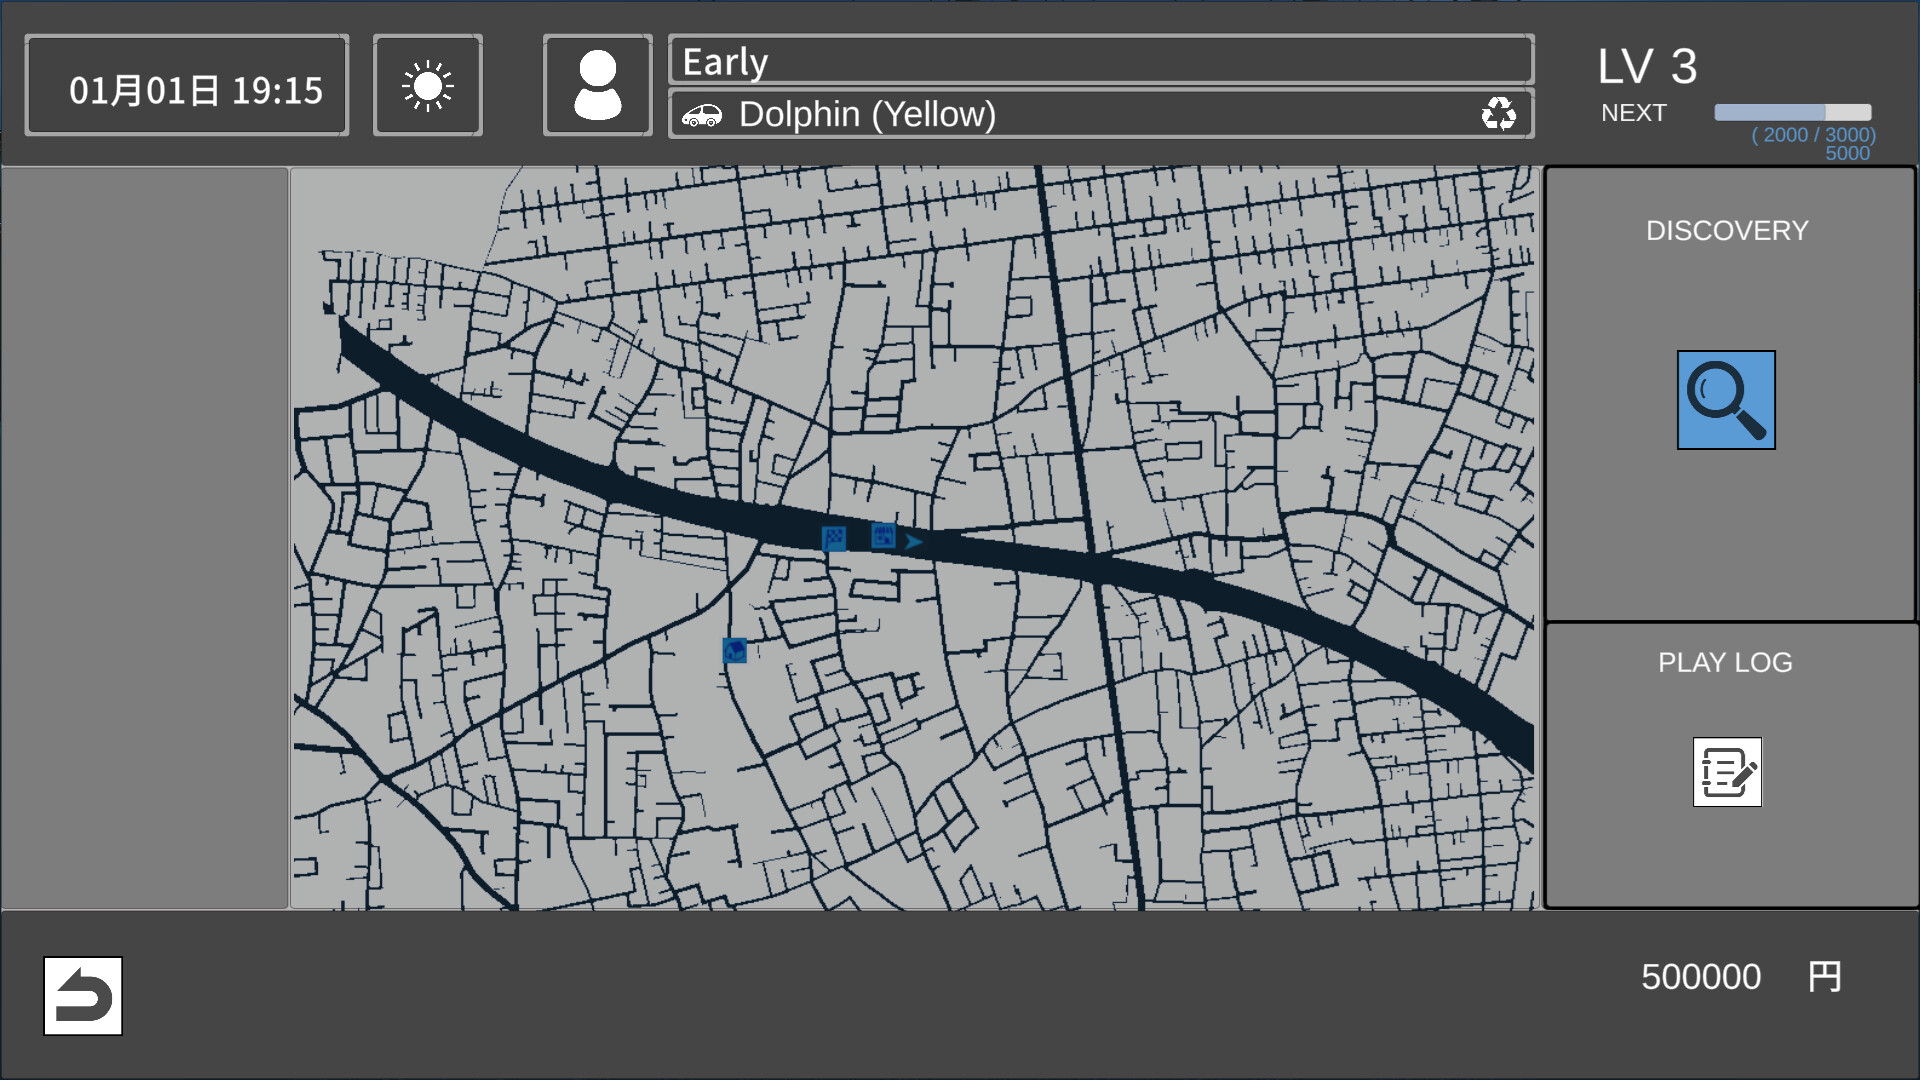Open the player profile icon
The height and width of the screenshot is (1080, 1920).
[x=597, y=84]
